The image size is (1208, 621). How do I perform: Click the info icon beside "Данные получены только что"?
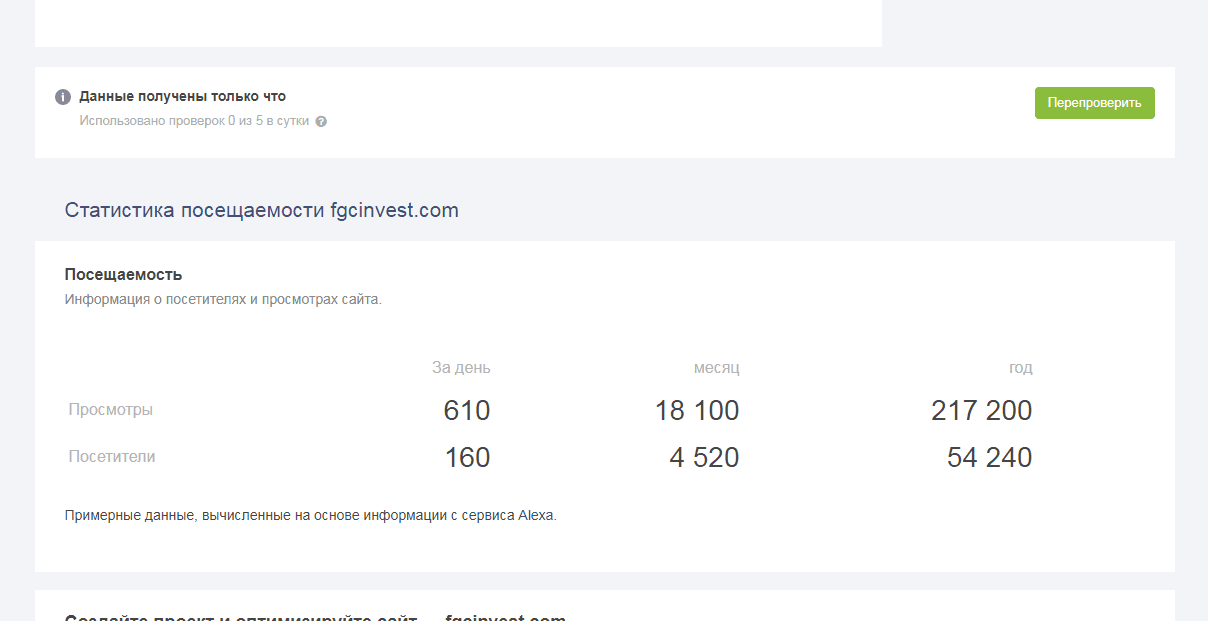pyautogui.click(x=63, y=97)
